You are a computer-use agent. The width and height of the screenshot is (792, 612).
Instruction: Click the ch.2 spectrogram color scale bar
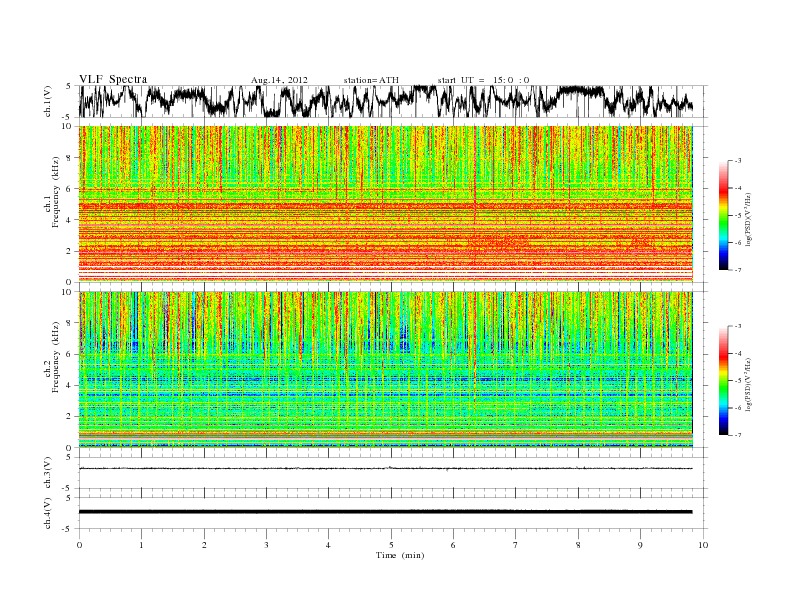coord(723,381)
